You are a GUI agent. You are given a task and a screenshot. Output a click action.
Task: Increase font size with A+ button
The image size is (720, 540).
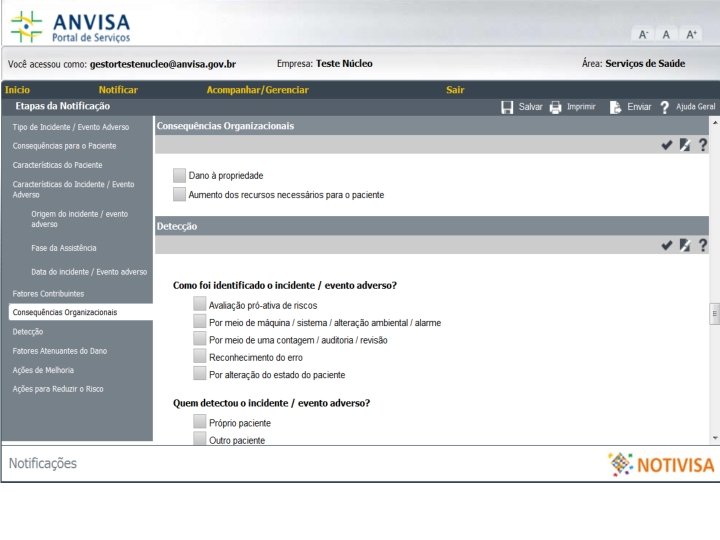coord(691,34)
